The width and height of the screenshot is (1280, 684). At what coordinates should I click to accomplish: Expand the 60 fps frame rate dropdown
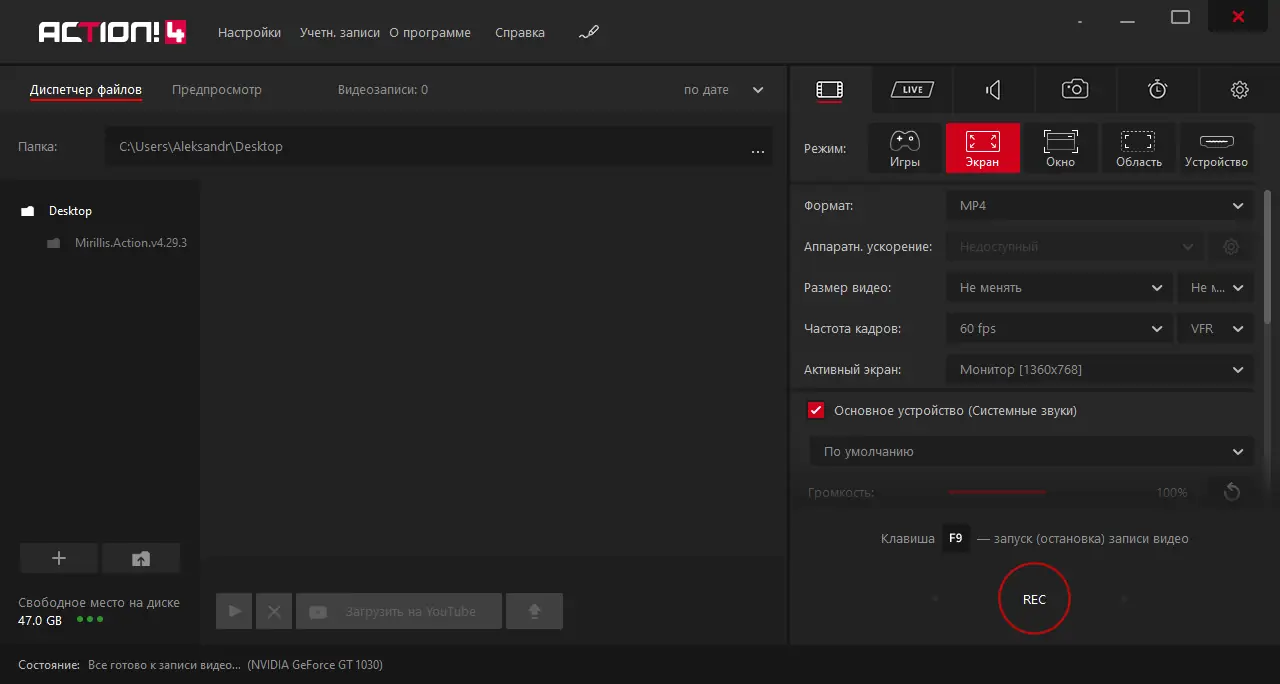click(1059, 328)
